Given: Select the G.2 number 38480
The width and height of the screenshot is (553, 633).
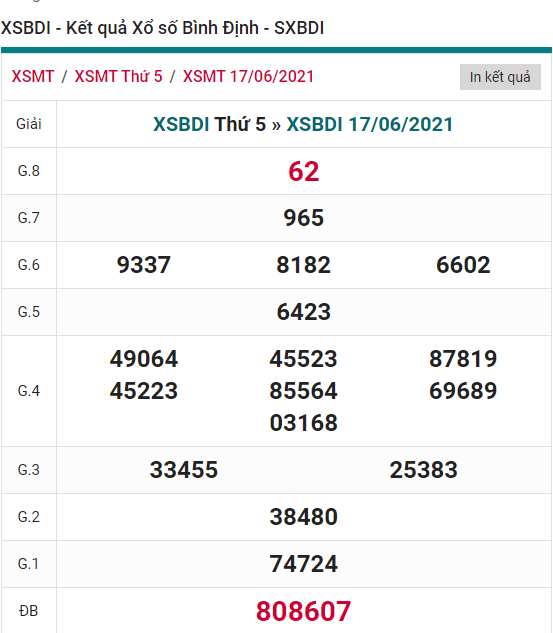Looking at the screenshot, I should [x=304, y=516].
